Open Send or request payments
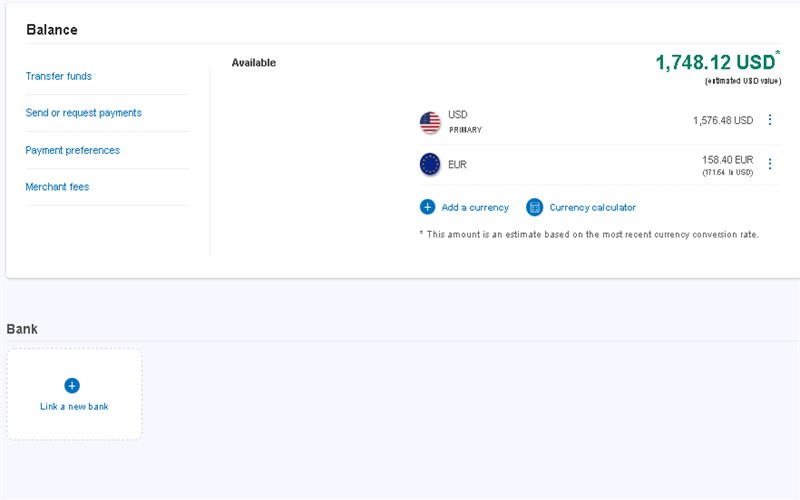 (x=84, y=113)
